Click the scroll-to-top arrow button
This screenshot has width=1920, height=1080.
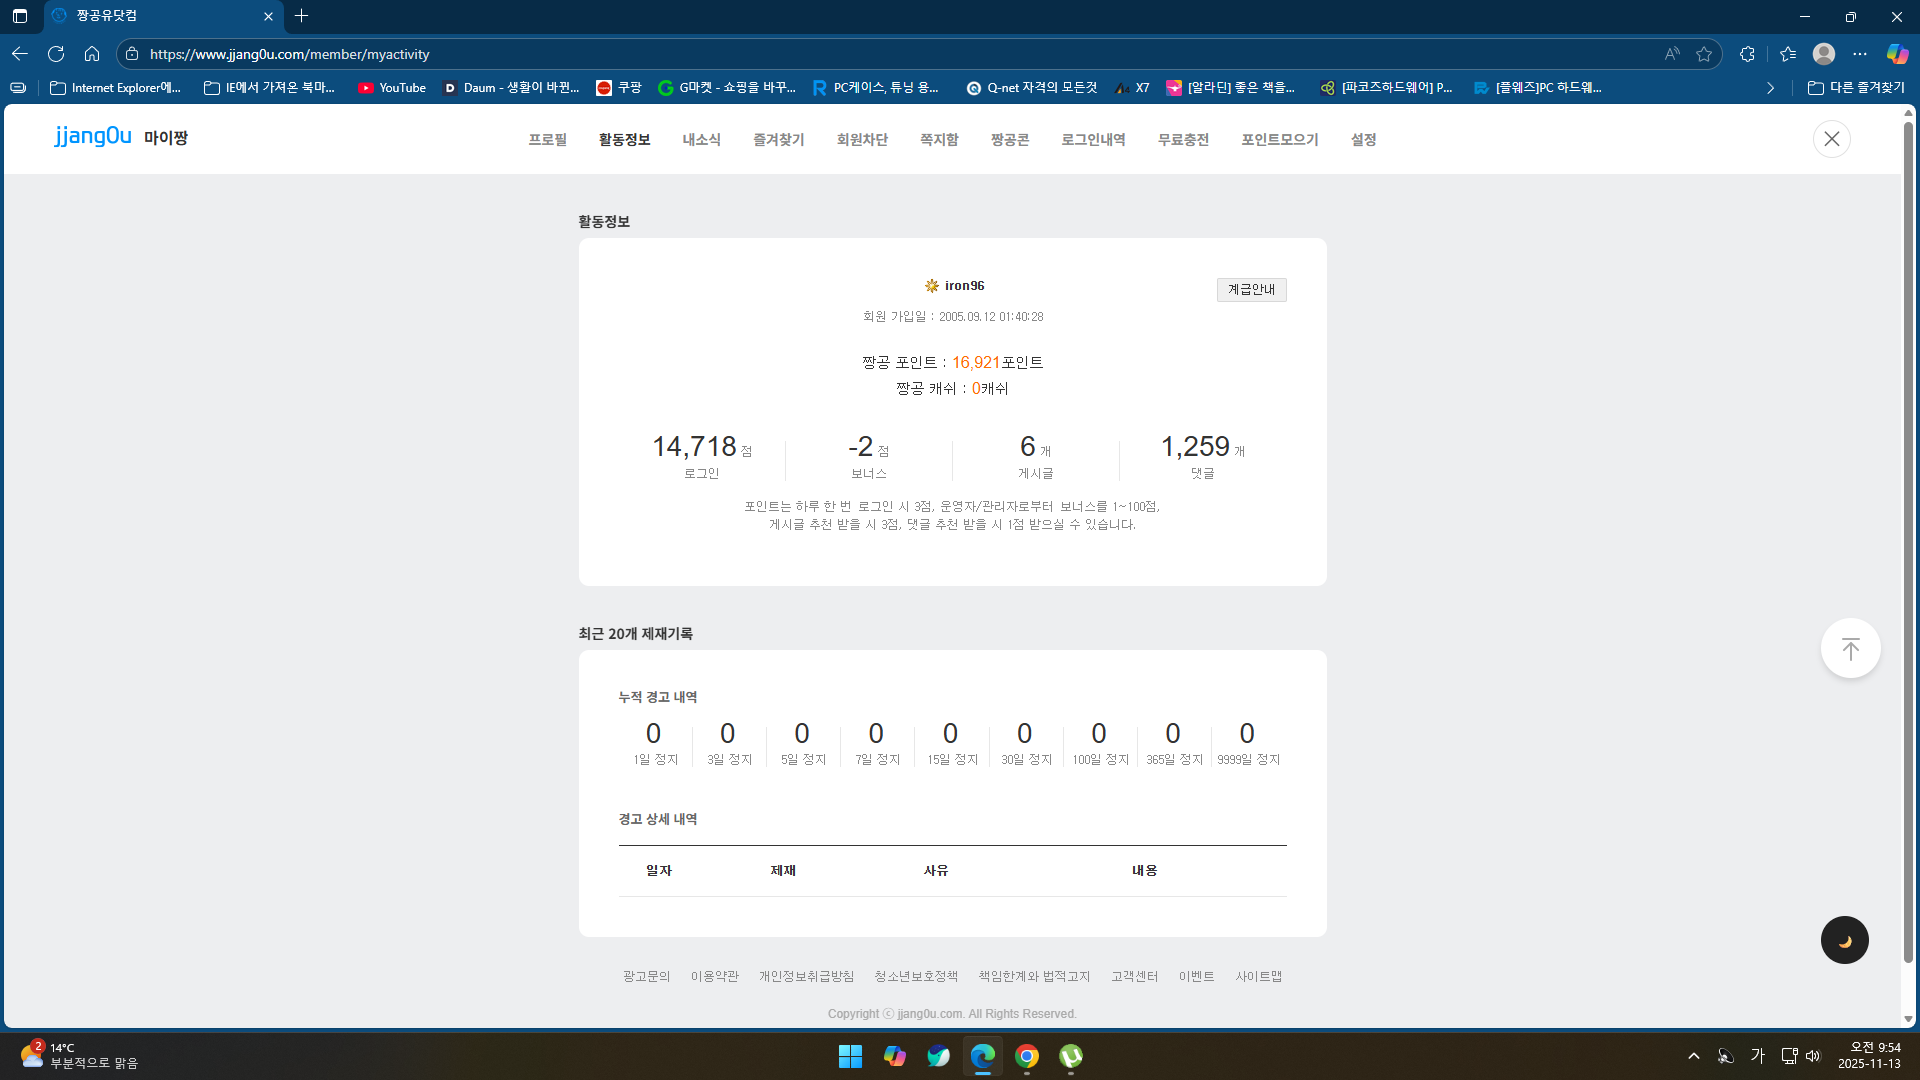tap(1850, 649)
